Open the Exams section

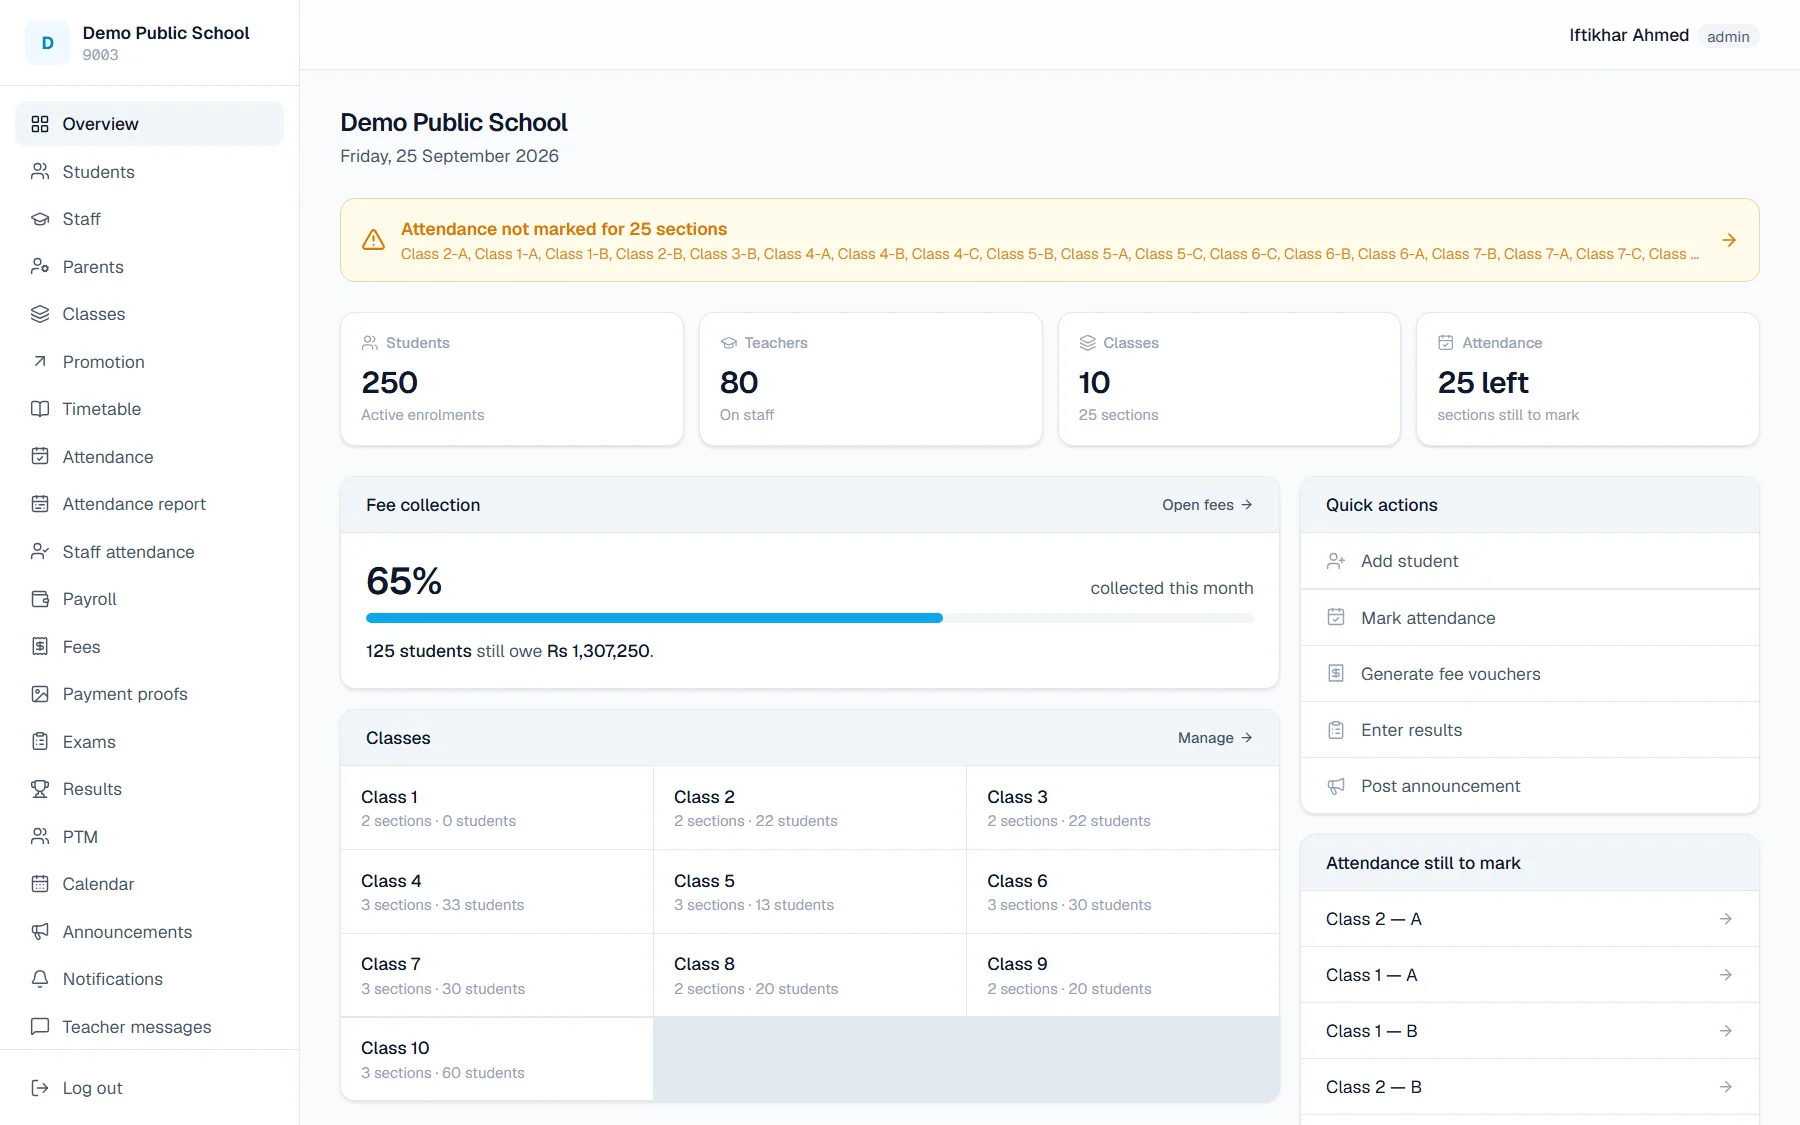[x=149, y=742]
